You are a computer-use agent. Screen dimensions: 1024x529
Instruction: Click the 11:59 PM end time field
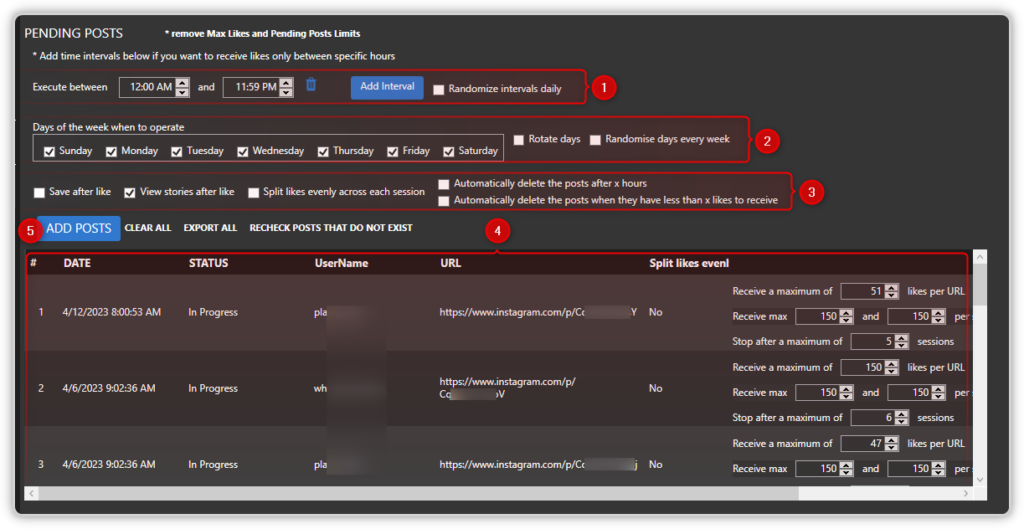pos(251,87)
